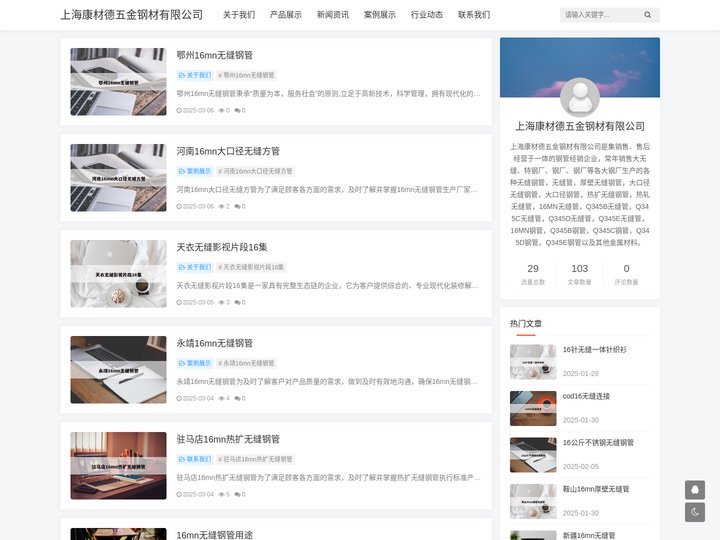Click thumbnail of 鞍山16mn厚壁无缝管 hot article
This screenshot has width=720, height=540.
coord(533,501)
